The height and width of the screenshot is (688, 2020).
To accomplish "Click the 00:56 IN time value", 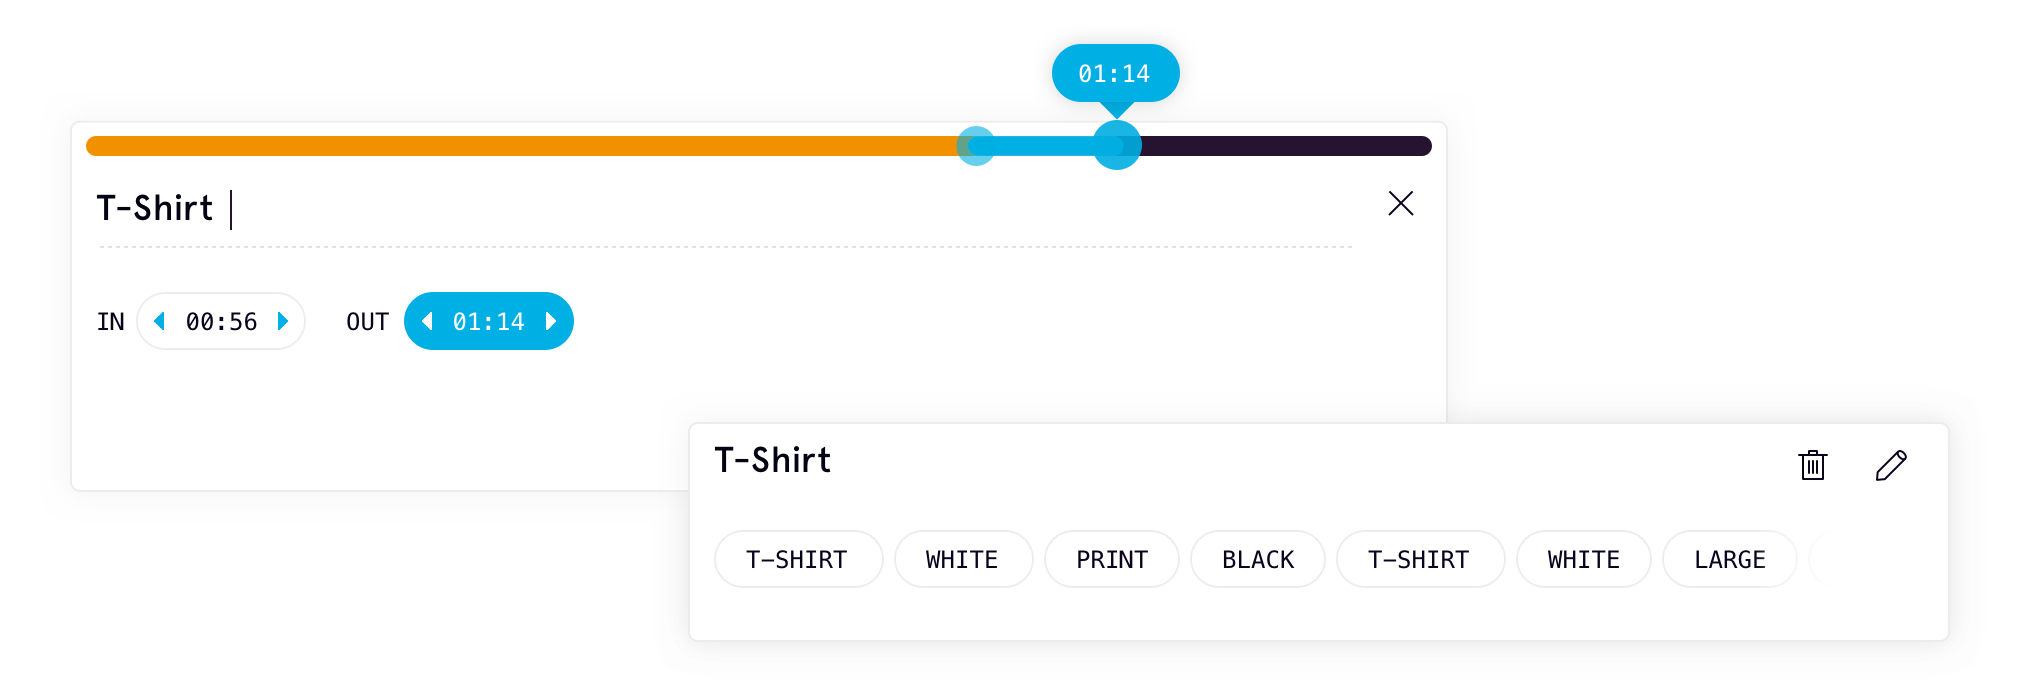I will (x=221, y=321).
